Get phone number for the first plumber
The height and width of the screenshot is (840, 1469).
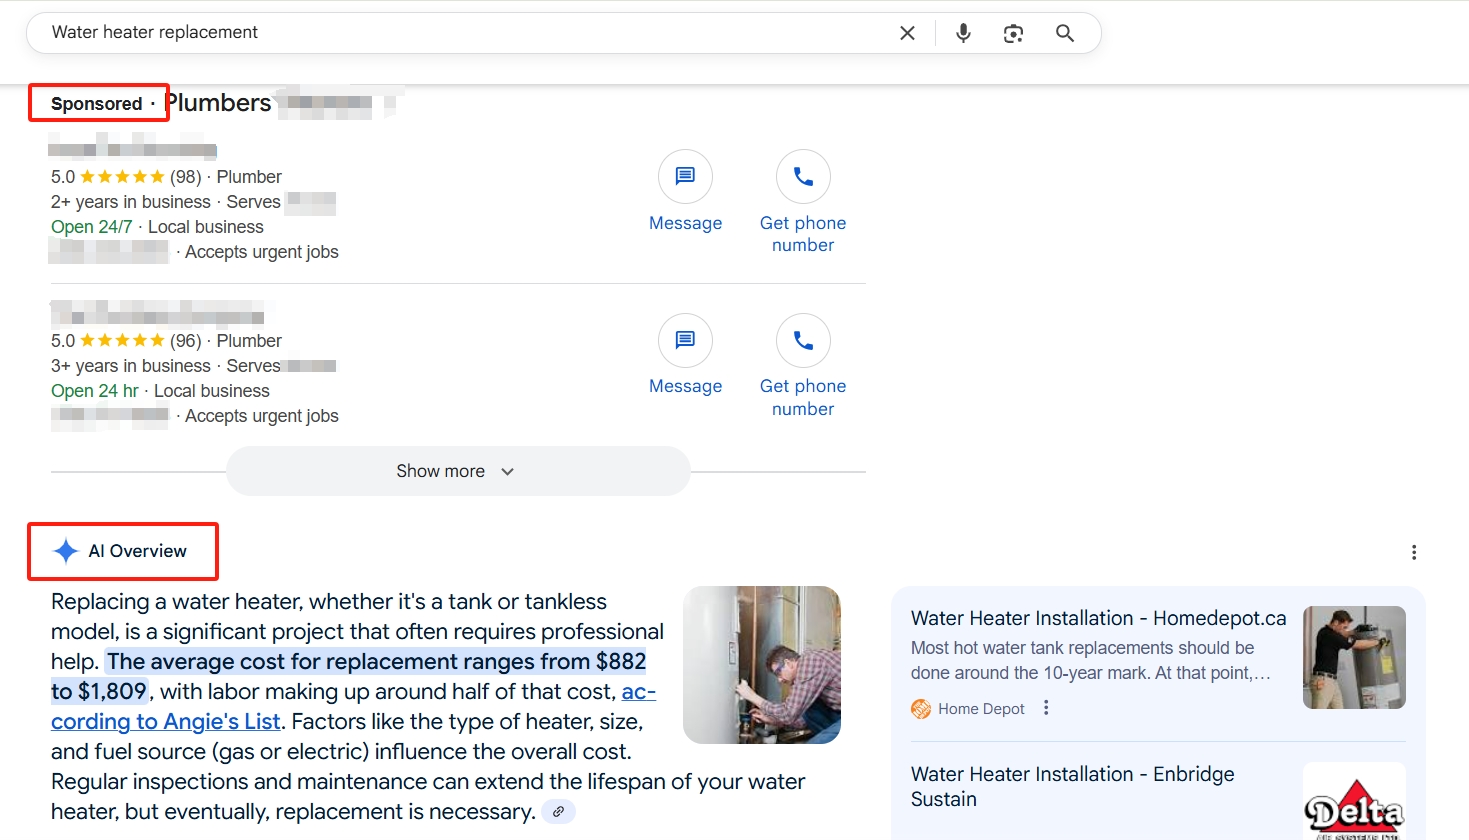click(x=803, y=177)
